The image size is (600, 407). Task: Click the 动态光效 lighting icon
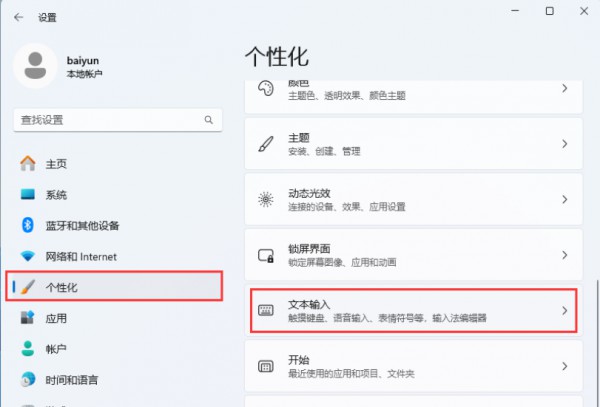[266, 199]
